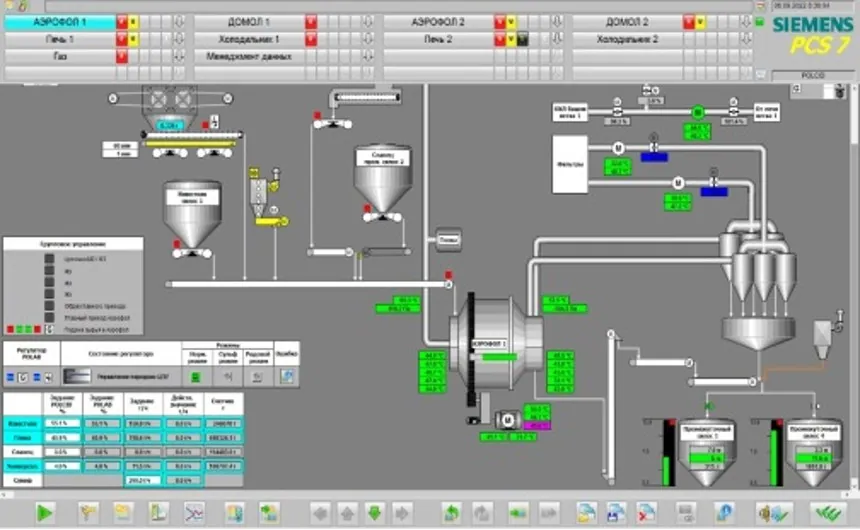Toggle the Главный привод аэрофол checkbox

coord(49,317)
